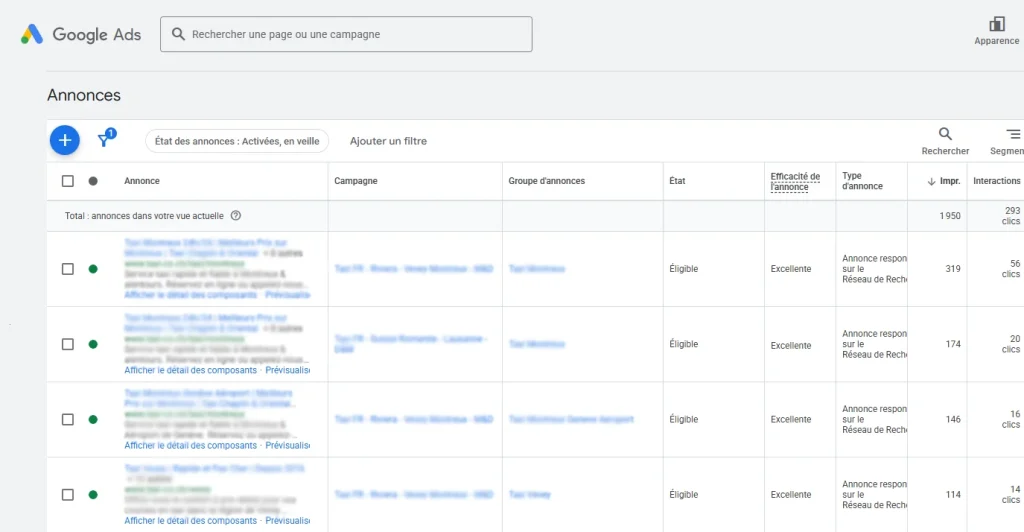Click the Impr. sort arrow header
Screen dimensions: 1024x532
pos(944,181)
